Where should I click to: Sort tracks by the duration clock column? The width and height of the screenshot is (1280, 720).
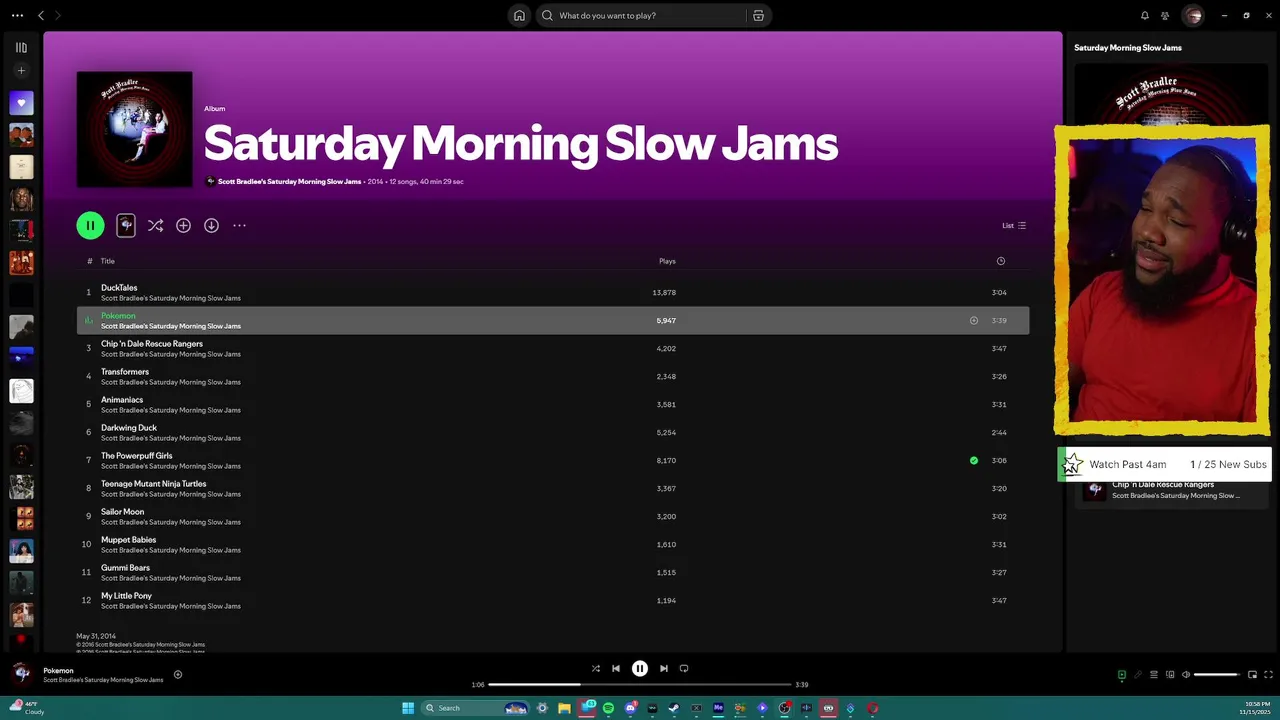click(x=1000, y=261)
